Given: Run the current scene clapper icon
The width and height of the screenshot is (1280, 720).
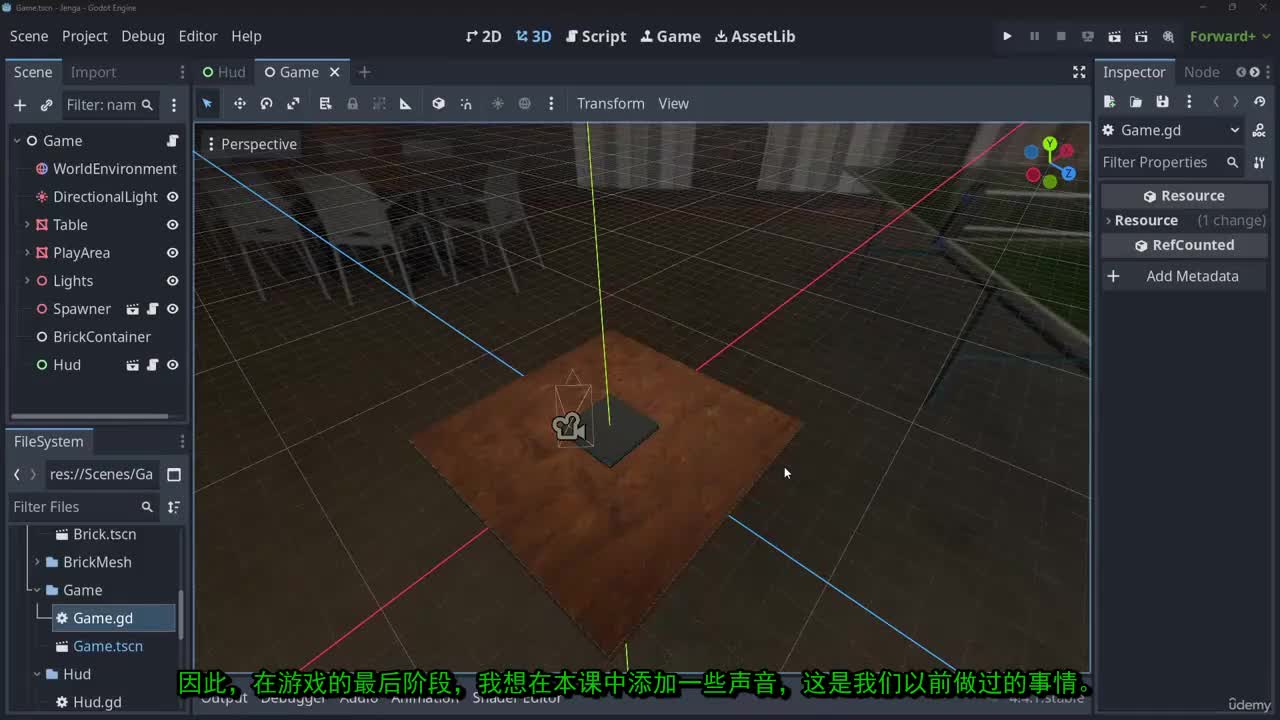Looking at the screenshot, I should (1114, 36).
